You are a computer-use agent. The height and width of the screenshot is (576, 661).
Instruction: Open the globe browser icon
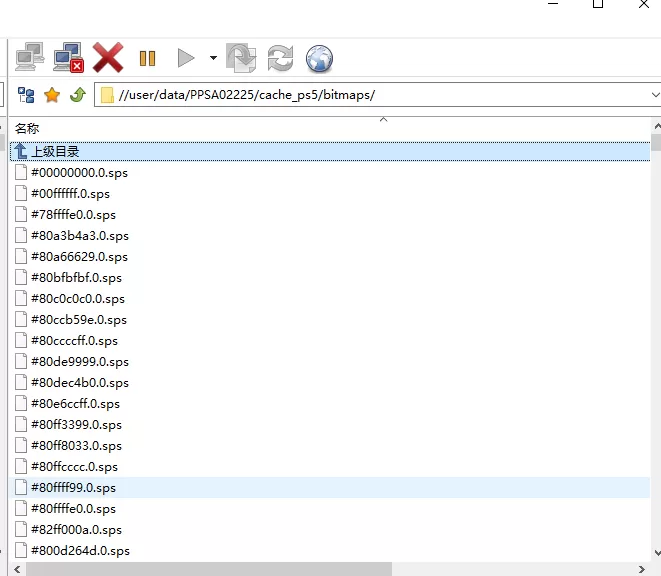[x=319, y=58]
